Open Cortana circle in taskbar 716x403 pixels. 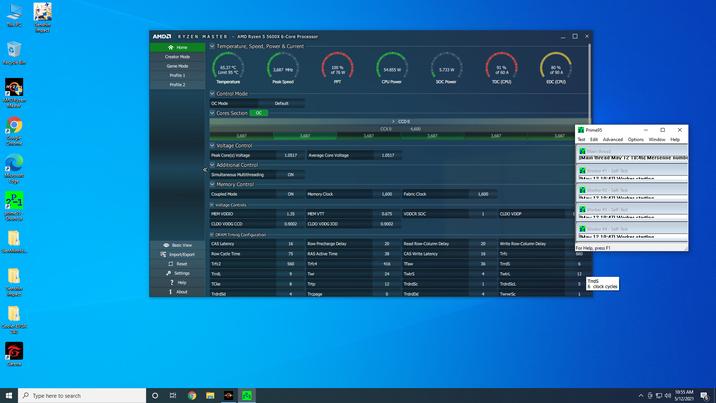click(x=155, y=396)
